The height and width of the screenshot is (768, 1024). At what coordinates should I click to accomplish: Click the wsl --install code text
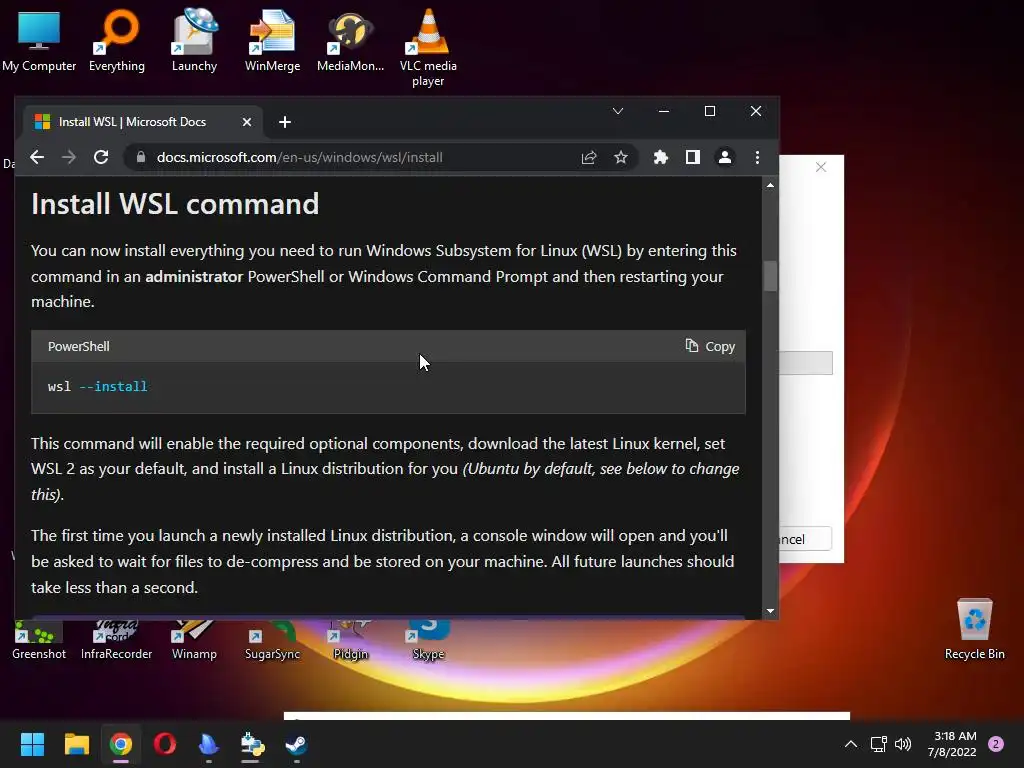[x=97, y=387]
